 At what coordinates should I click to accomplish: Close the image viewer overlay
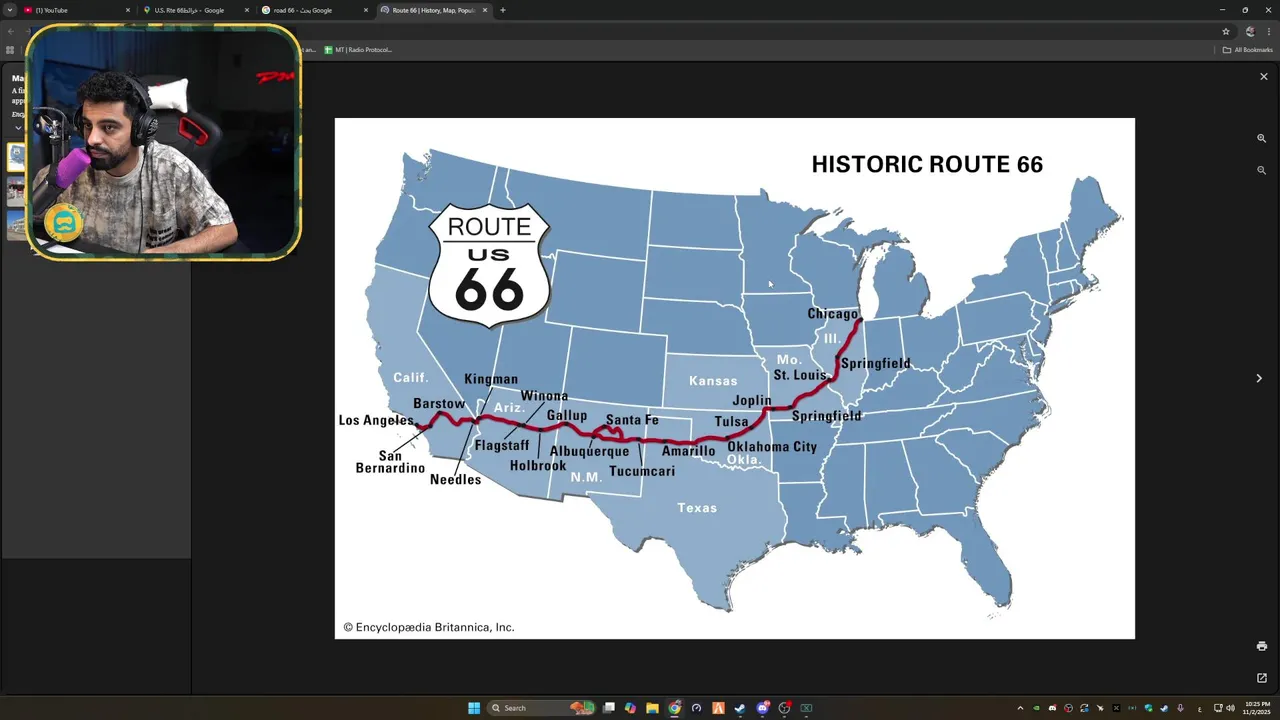pyautogui.click(x=1263, y=77)
